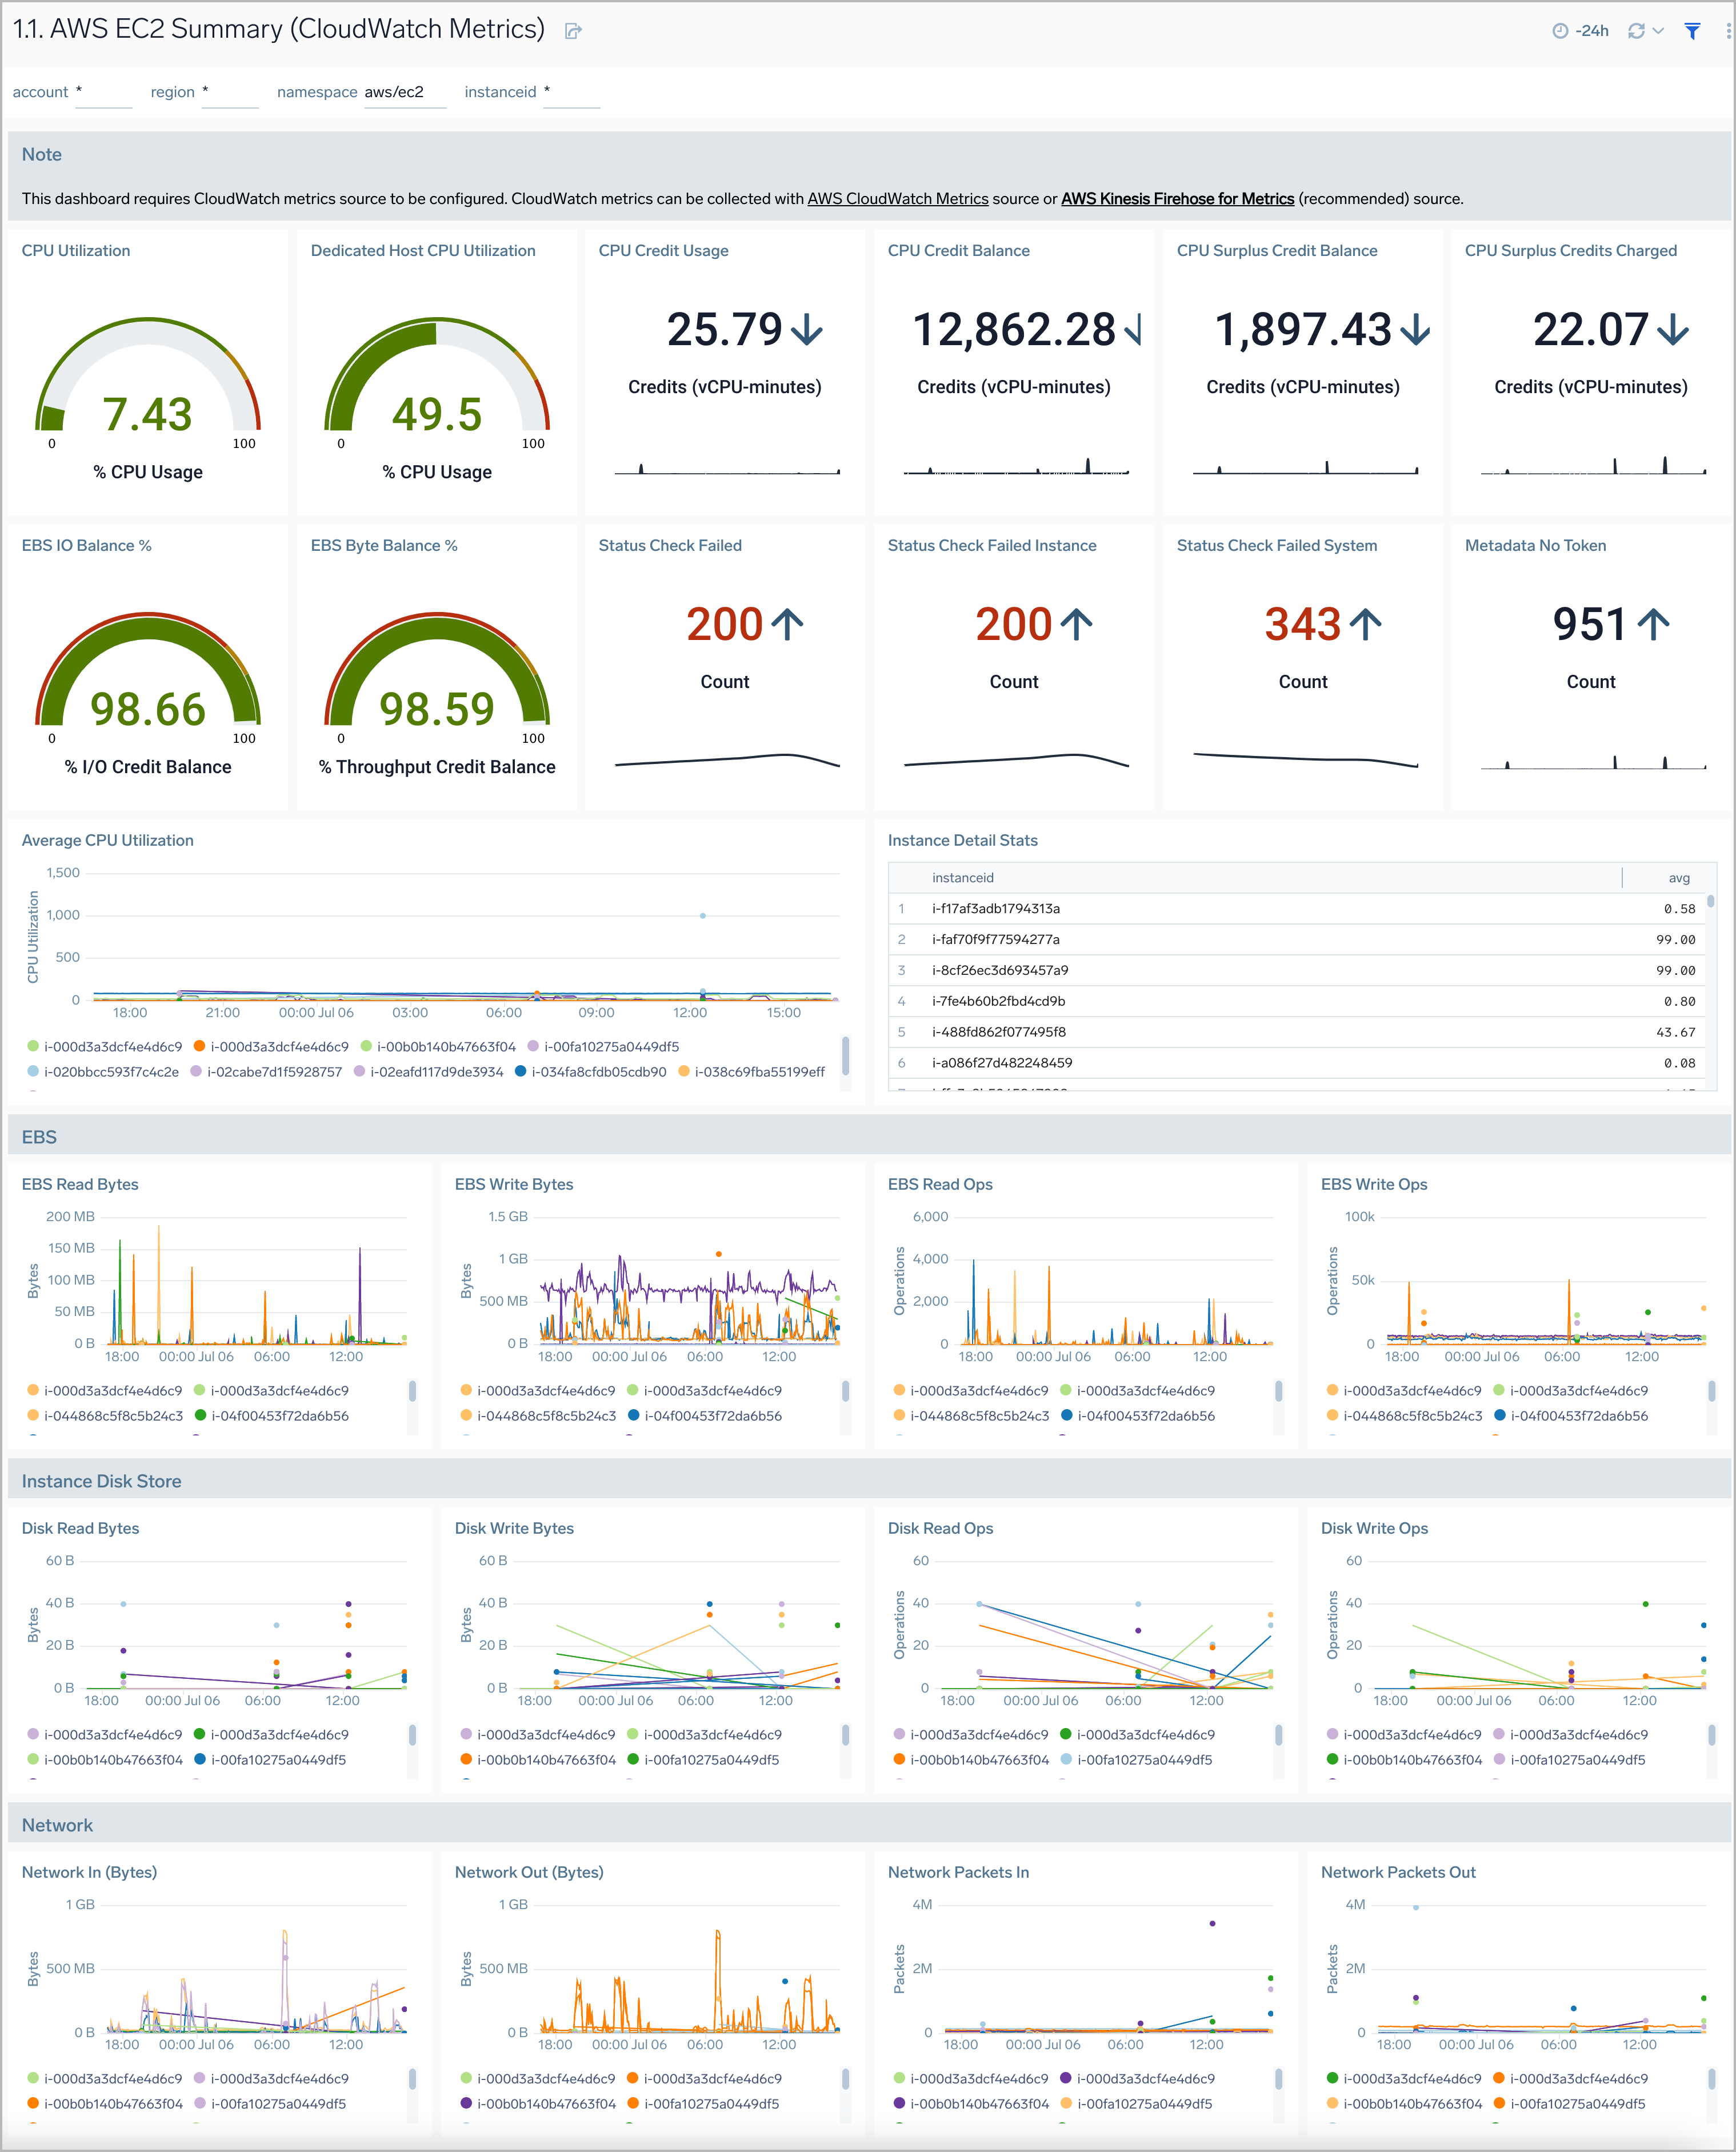Toggle i-04f00453f72da6b56 in EBS Write Bytes legend
This screenshot has width=1736, height=2152.
[x=705, y=1415]
